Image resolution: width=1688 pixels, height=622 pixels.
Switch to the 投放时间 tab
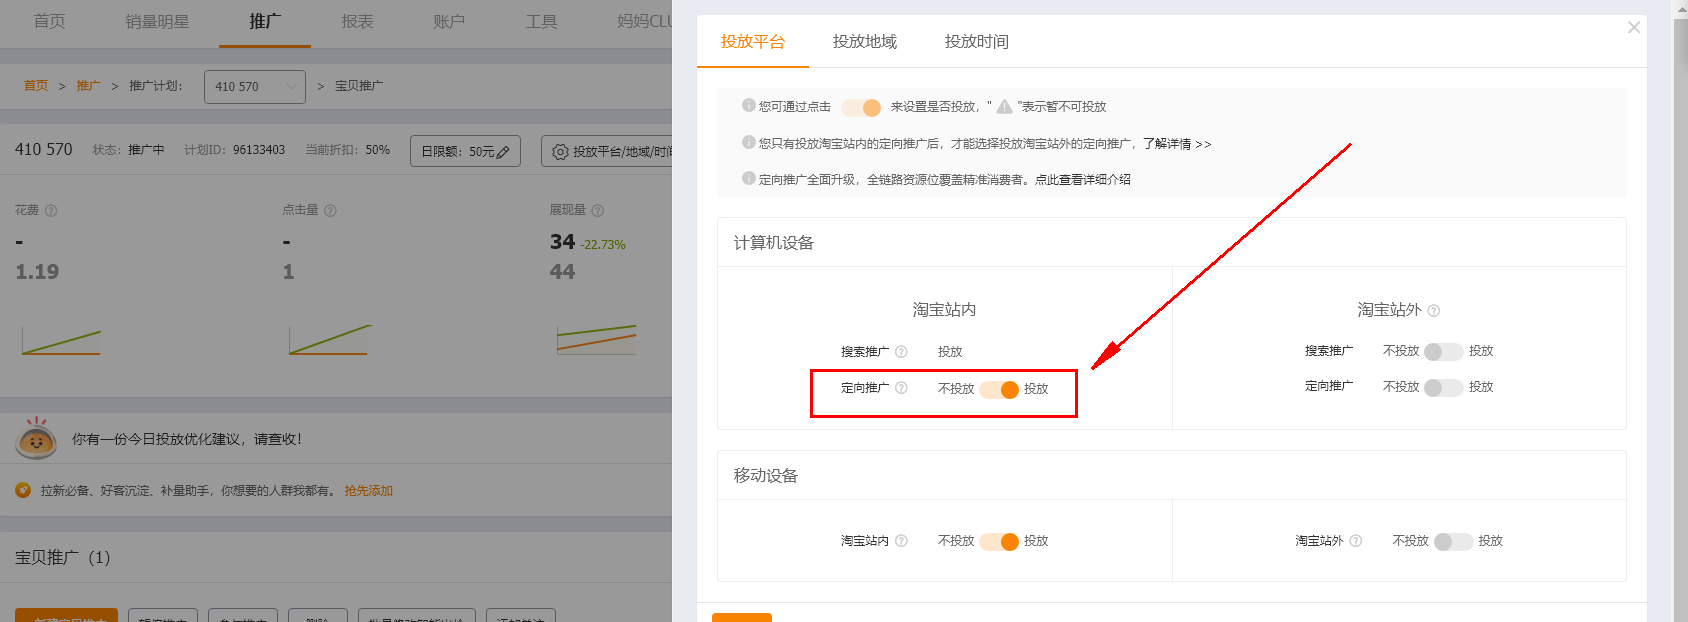[x=977, y=42]
